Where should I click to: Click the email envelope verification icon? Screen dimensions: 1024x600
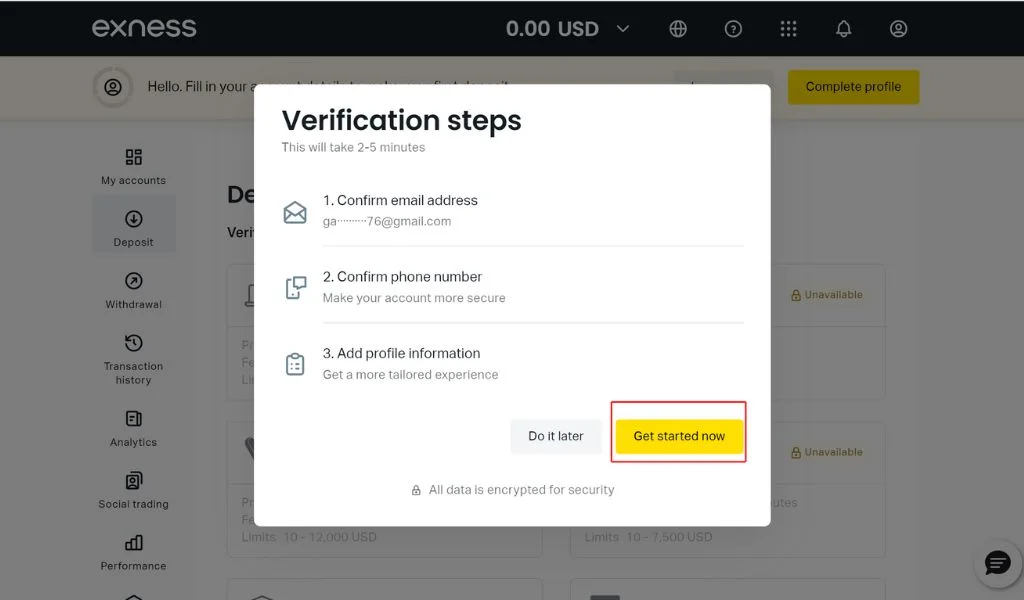(295, 212)
